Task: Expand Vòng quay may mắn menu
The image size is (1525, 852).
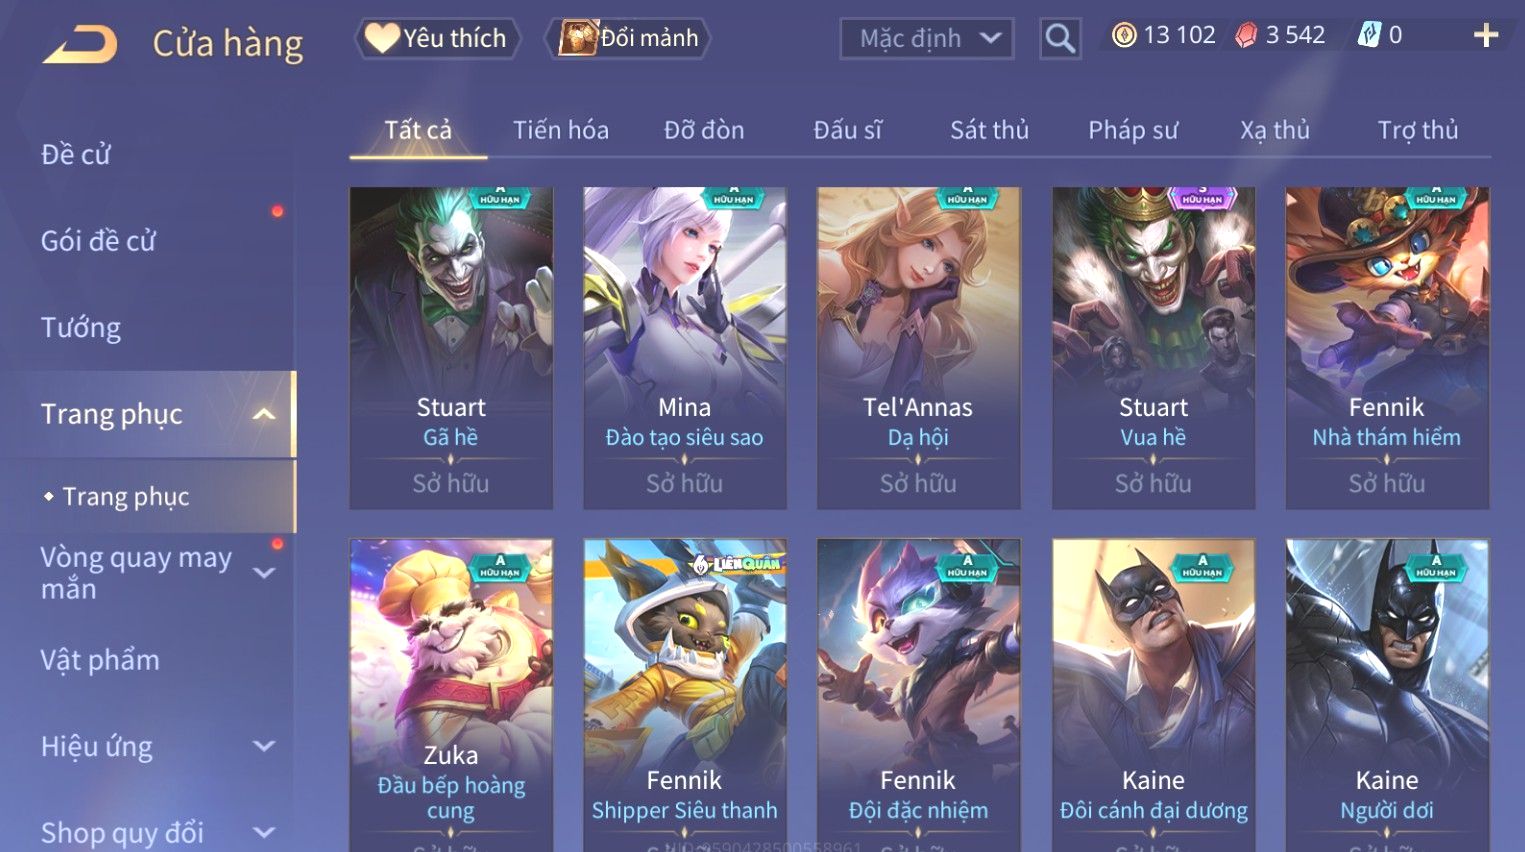Action: tap(264, 573)
